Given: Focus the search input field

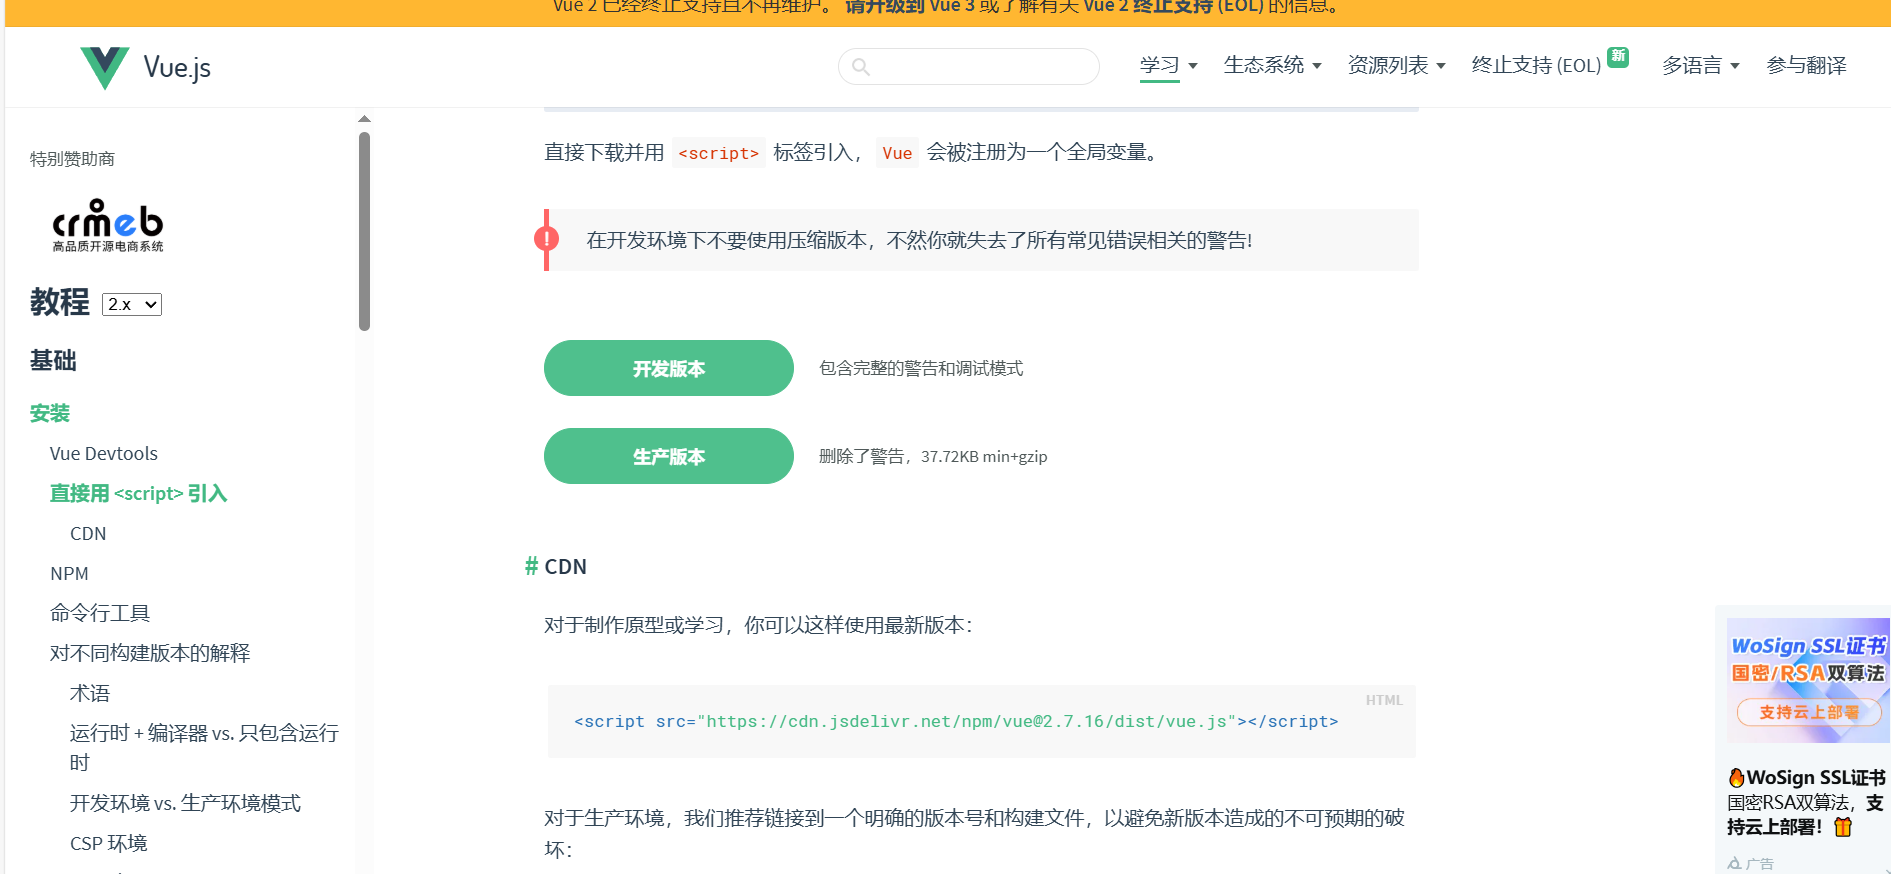Looking at the screenshot, I should (x=968, y=67).
